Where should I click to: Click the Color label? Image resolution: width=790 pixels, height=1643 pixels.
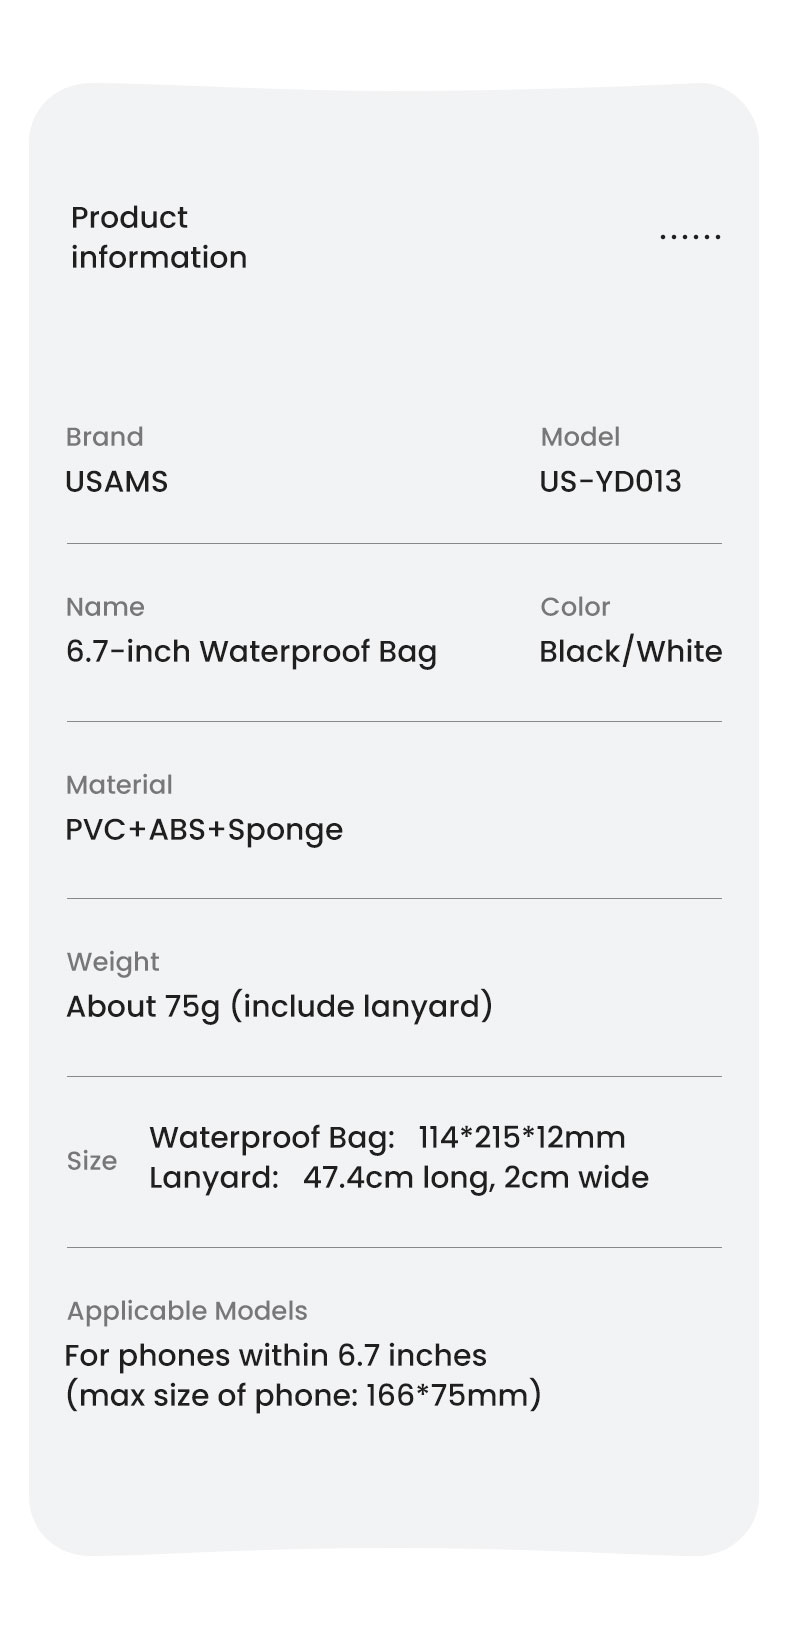click(575, 607)
